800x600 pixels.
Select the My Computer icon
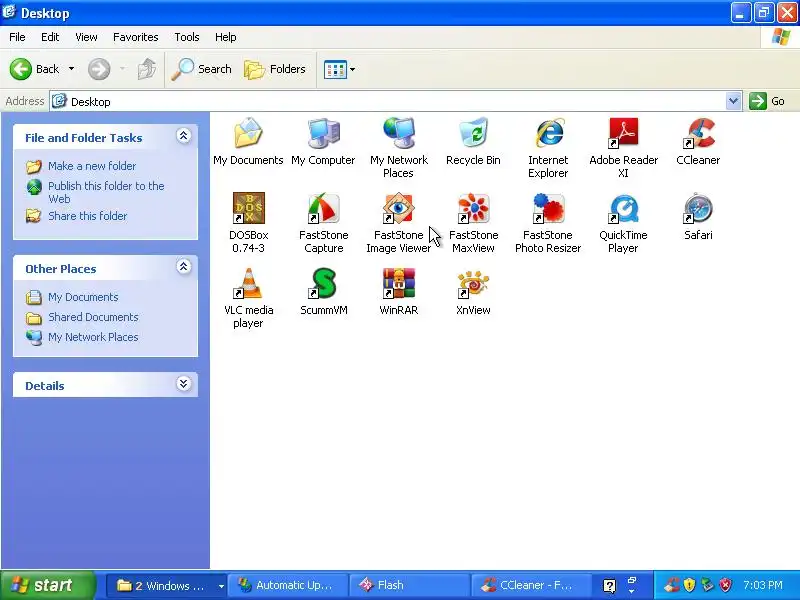coord(323,141)
